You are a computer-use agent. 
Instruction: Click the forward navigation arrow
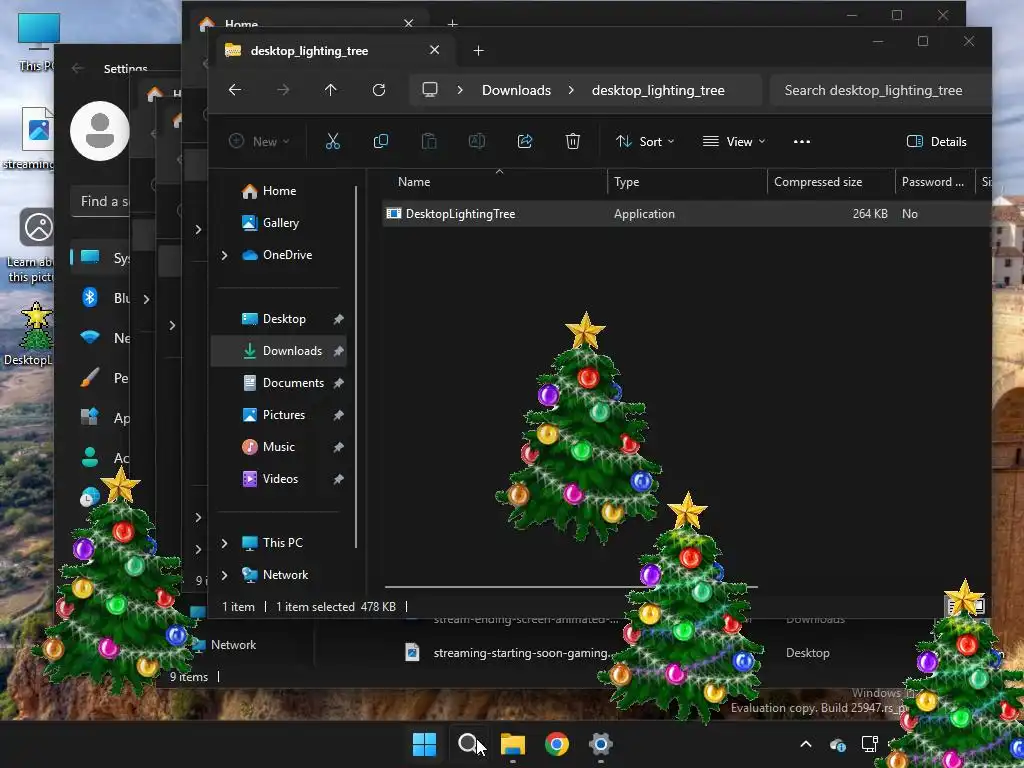tap(283, 90)
